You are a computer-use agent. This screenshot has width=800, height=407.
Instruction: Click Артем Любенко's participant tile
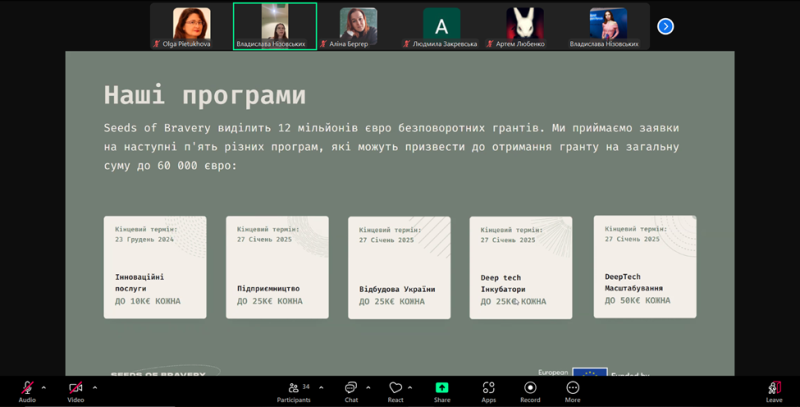pos(524,26)
